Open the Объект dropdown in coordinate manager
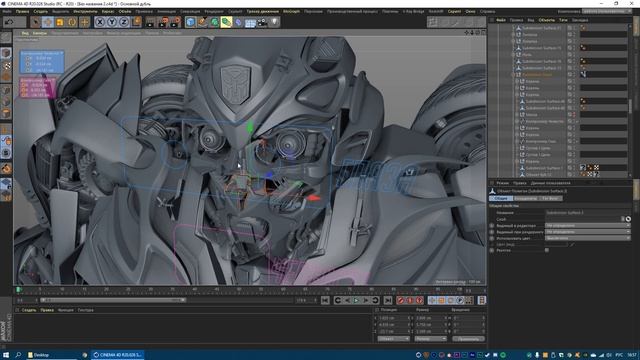Viewport: 640px width, 360px height. click(393, 339)
